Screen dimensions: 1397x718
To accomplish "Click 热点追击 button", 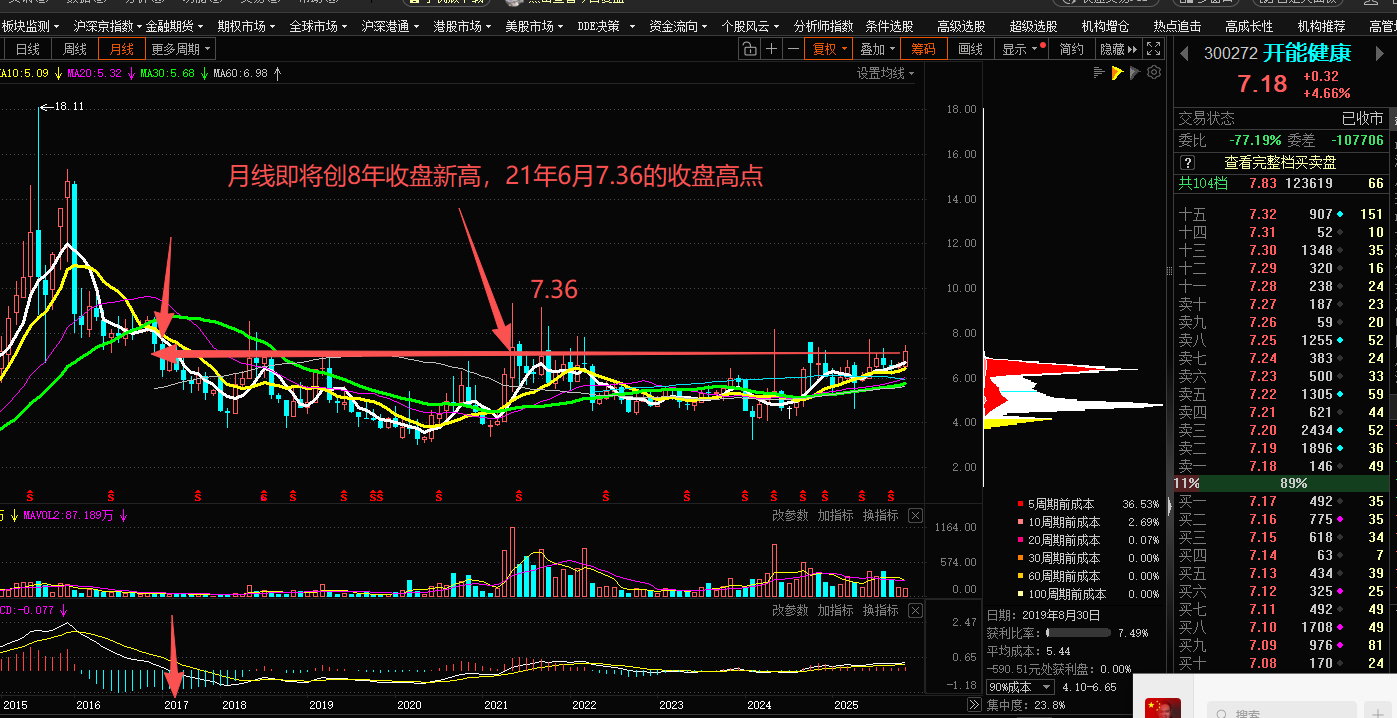I will pos(1177,26).
